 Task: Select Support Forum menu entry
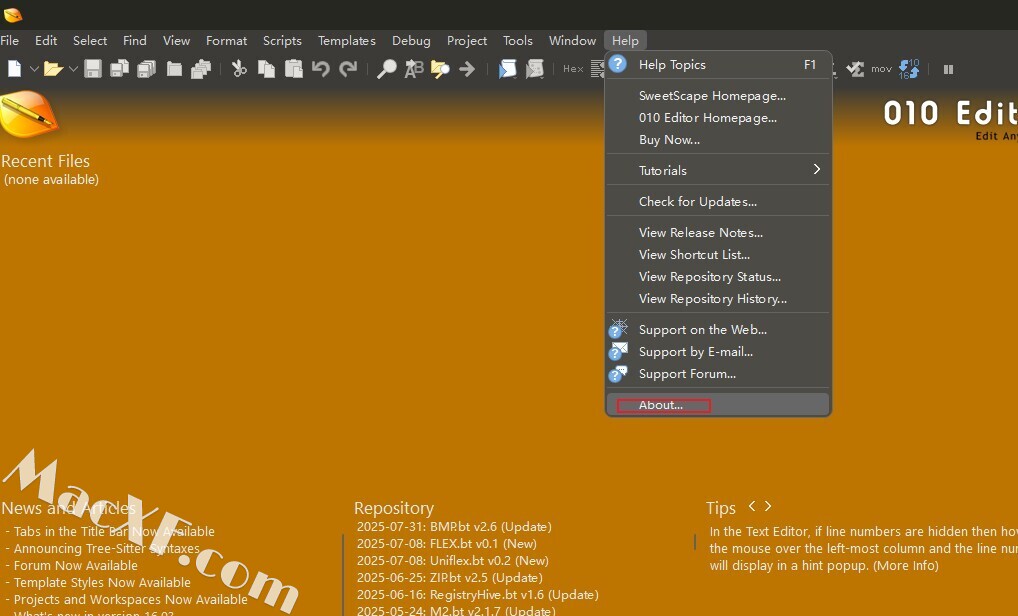coord(718,374)
